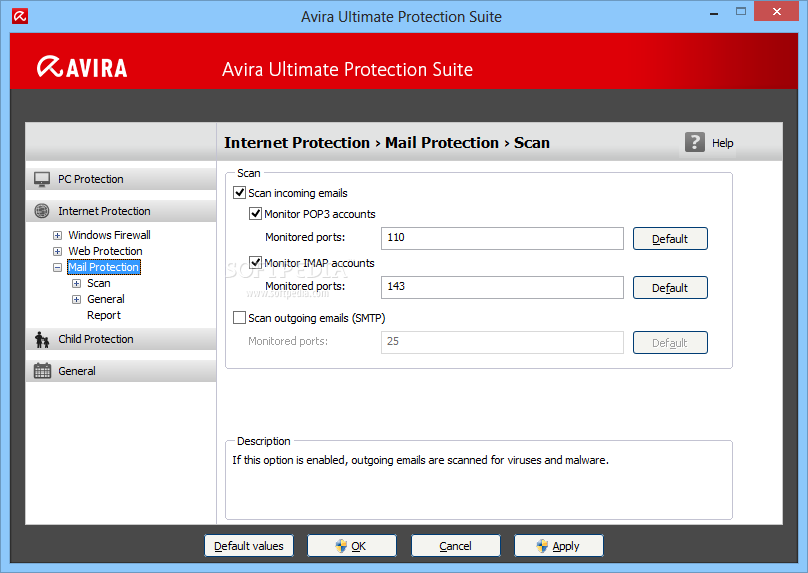Viewport: 808px width, 573px height.
Task: Close the Avira window
Action: (x=777, y=11)
